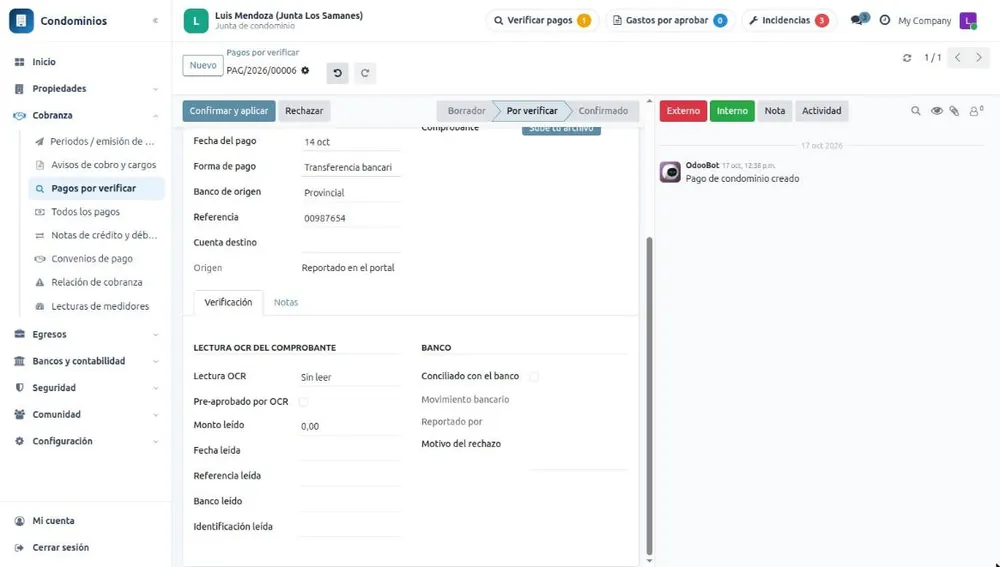The height and width of the screenshot is (567, 1000).
Task: Click the Actividad button in chatter
Action: tap(821, 111)
